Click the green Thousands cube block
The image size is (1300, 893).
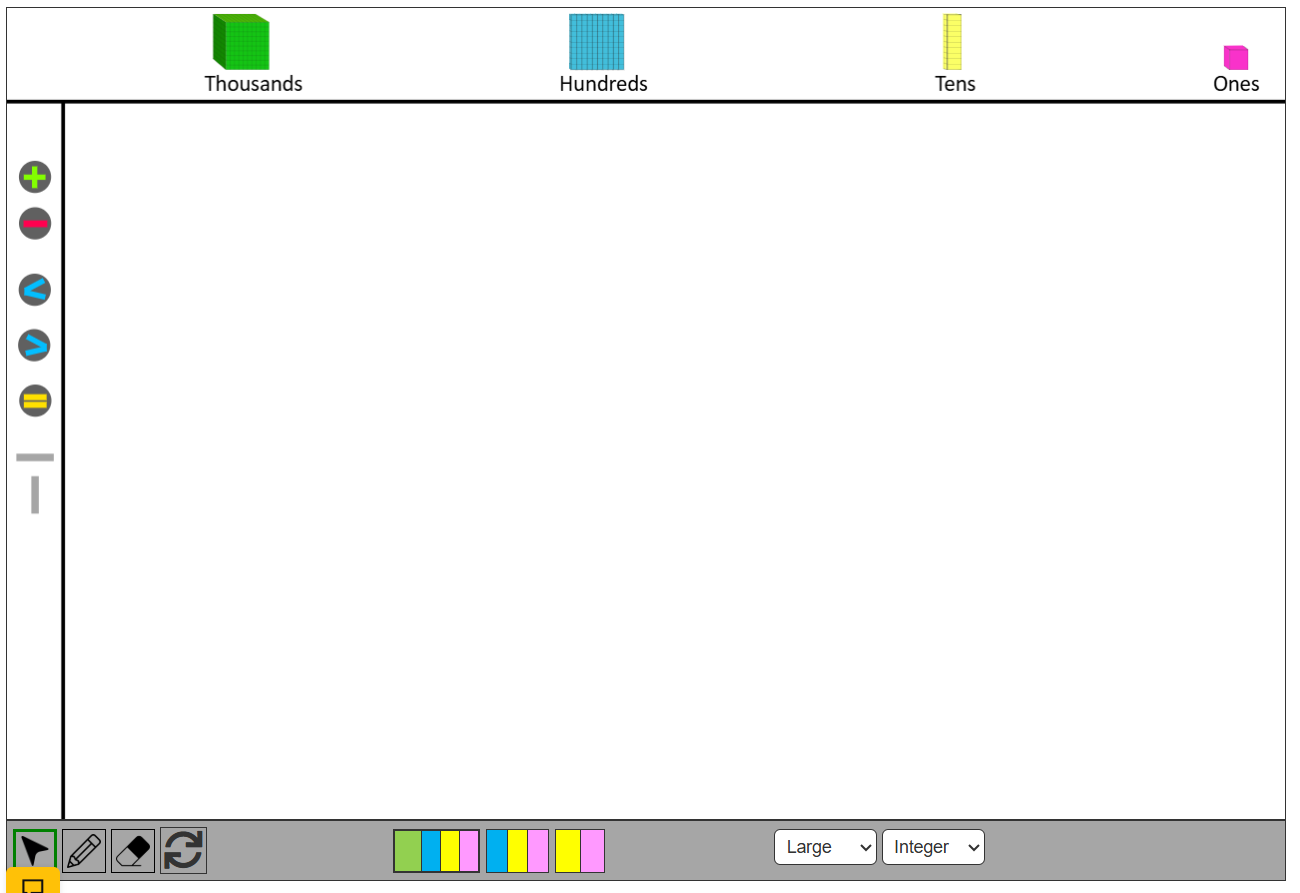pyautogui.click(x=241, y=42)
